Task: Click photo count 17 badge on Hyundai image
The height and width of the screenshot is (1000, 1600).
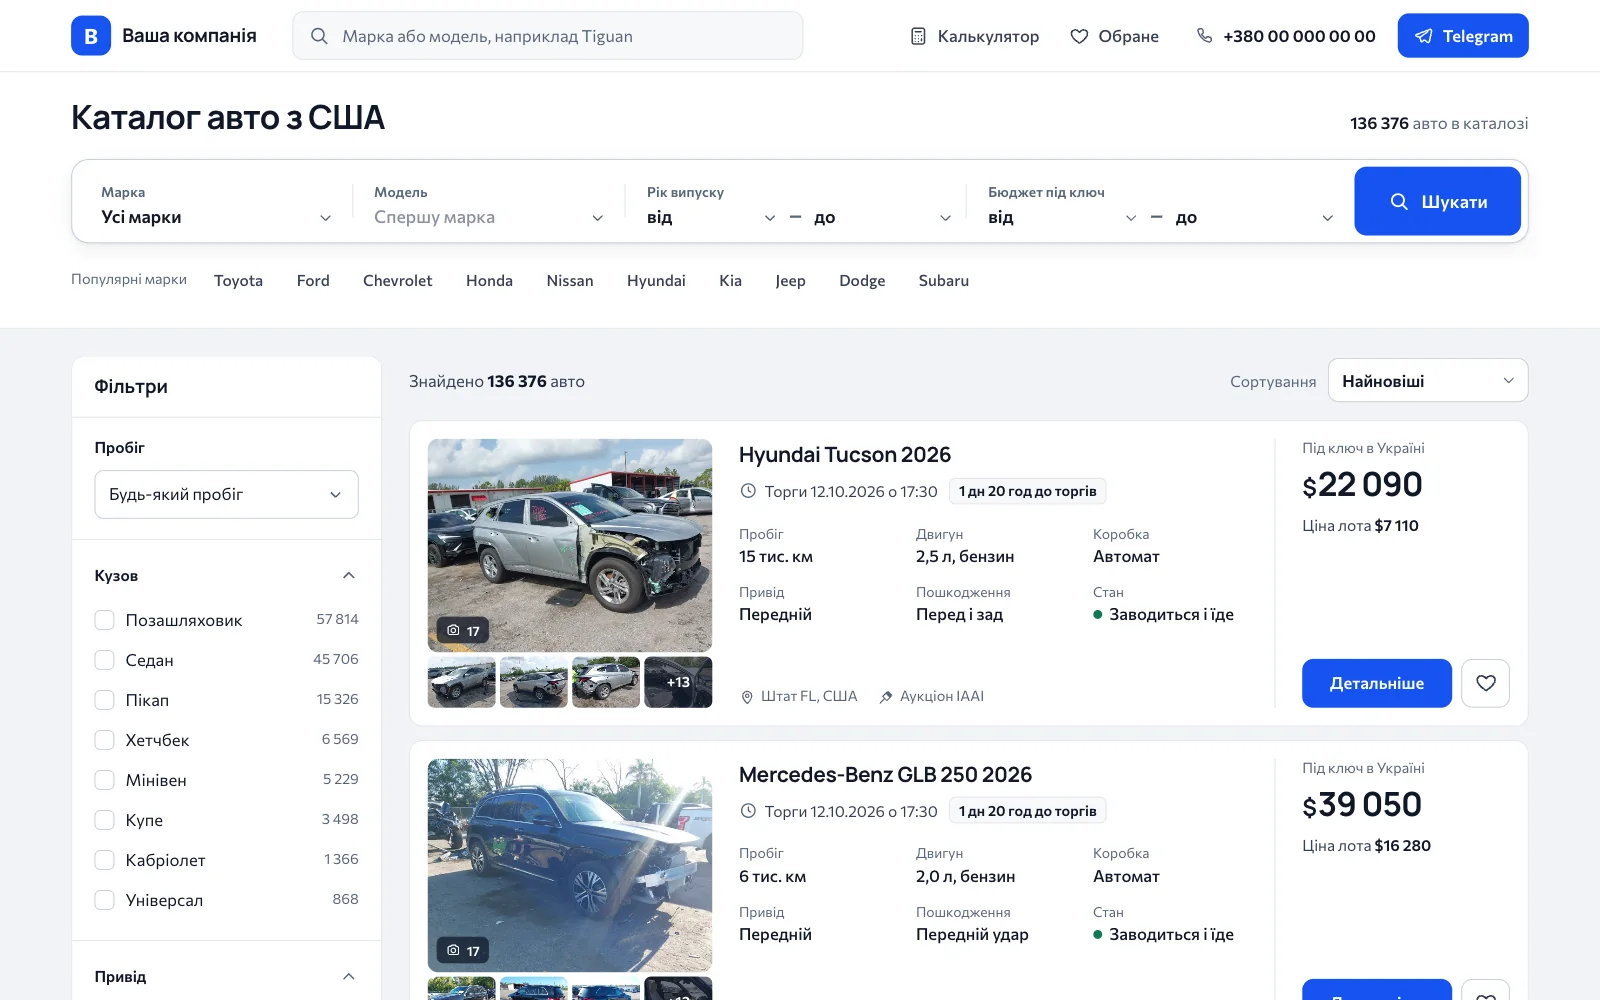Action: [463, 630]
